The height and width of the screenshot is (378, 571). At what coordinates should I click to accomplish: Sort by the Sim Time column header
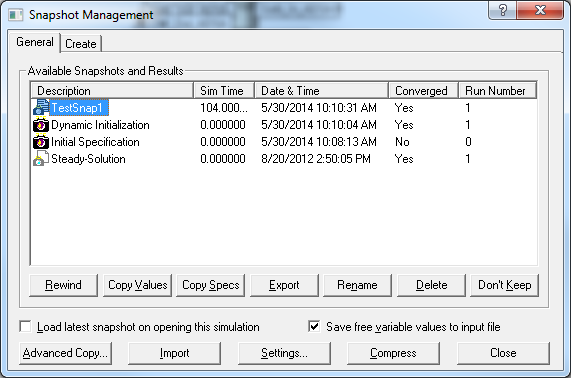(224, 90)
